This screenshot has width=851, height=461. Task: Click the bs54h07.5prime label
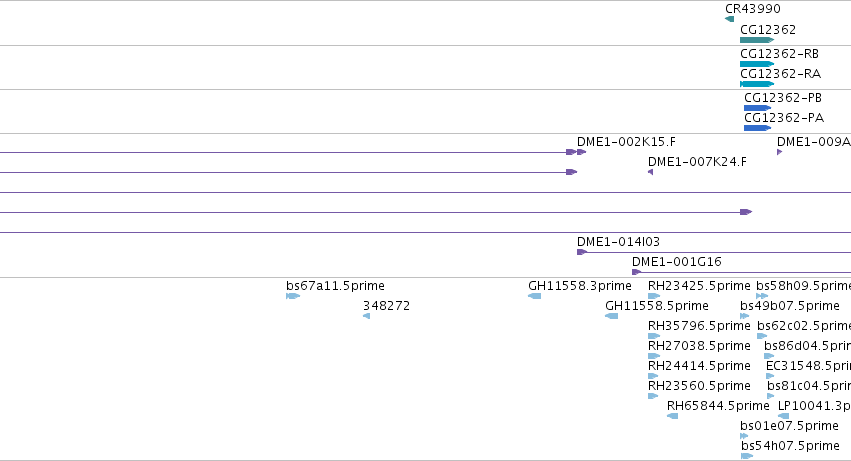point(790,446)
